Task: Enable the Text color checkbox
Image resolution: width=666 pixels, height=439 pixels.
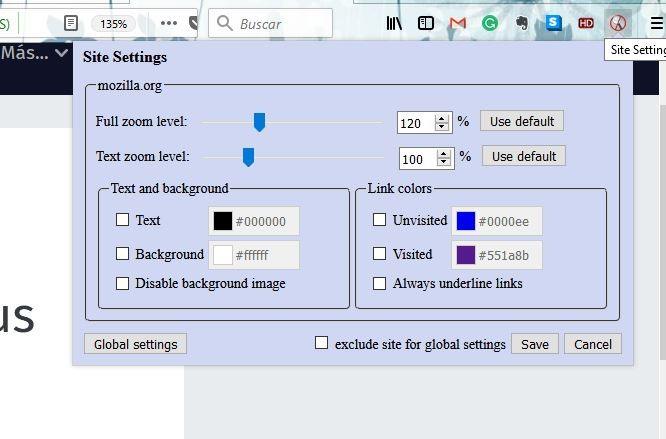Action: [123, 220]
